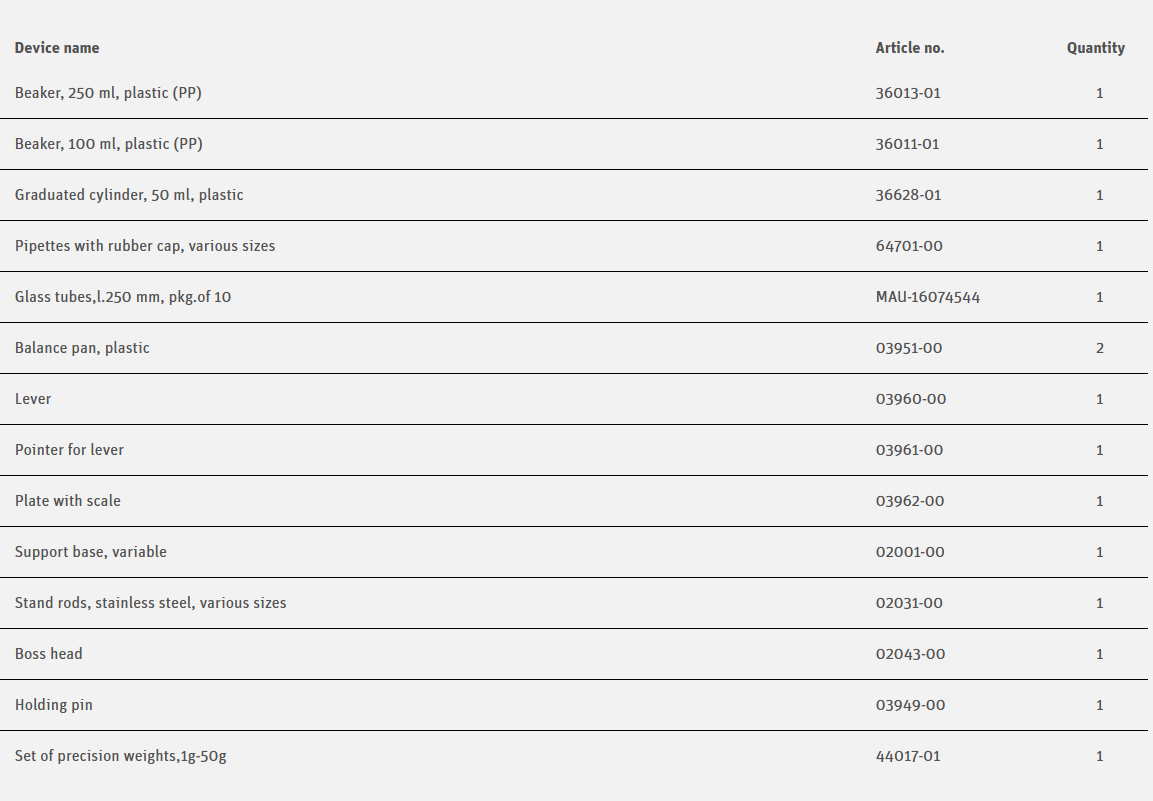Click Support base, variable
Image resolution: width=1153 pixels, height=801 pixels.
point(91,552)
